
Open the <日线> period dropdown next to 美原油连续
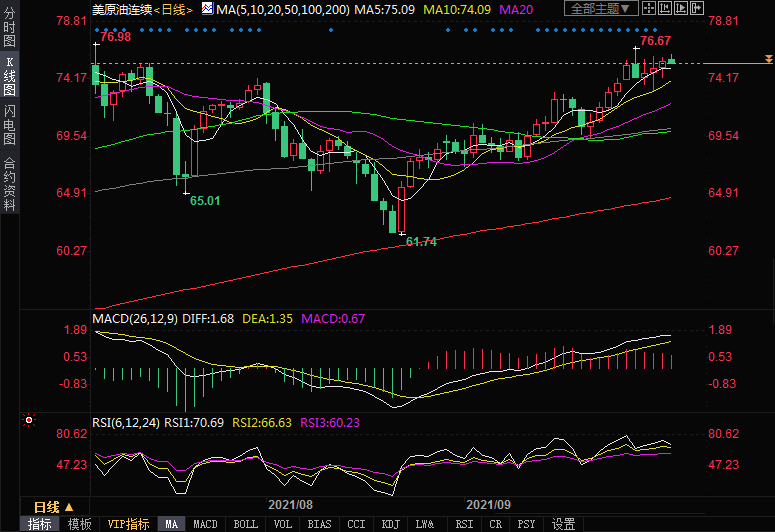coord(175,9)
